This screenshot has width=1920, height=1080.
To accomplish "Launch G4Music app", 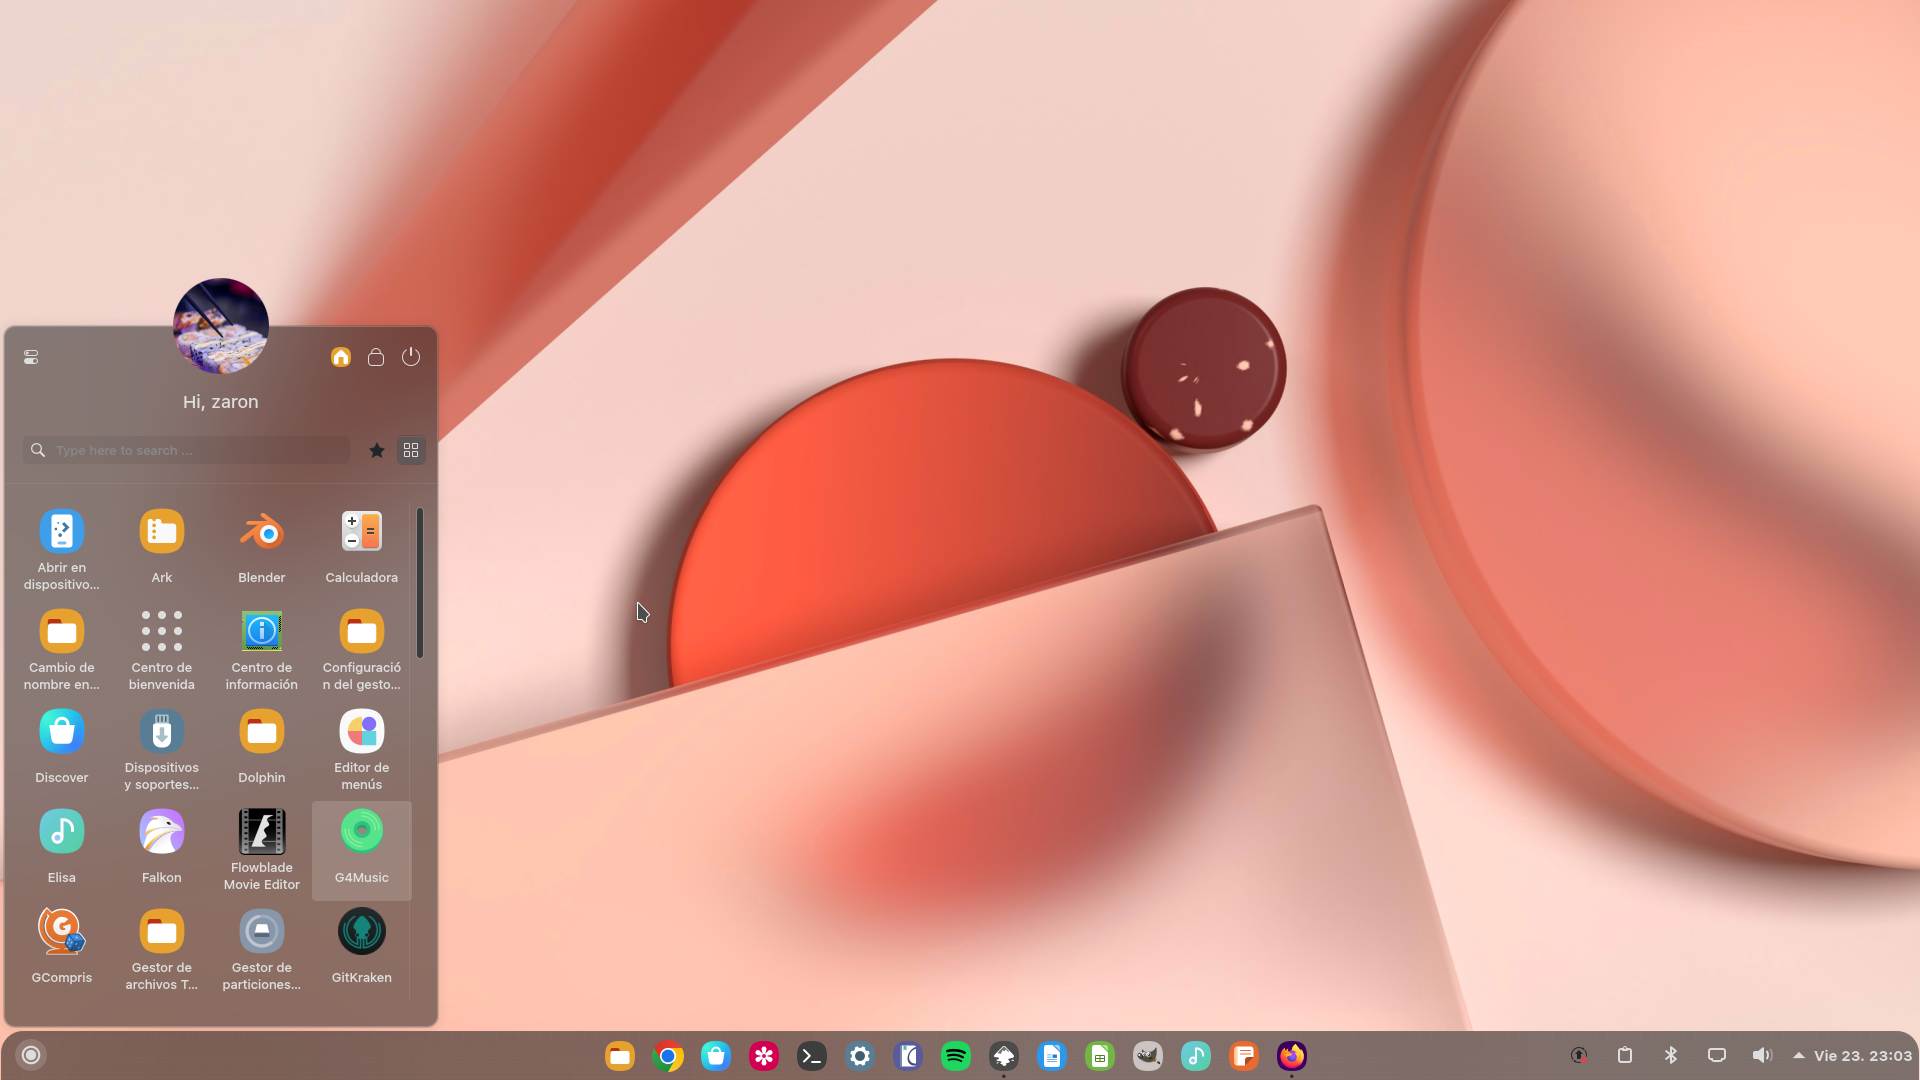I will 362,850.
